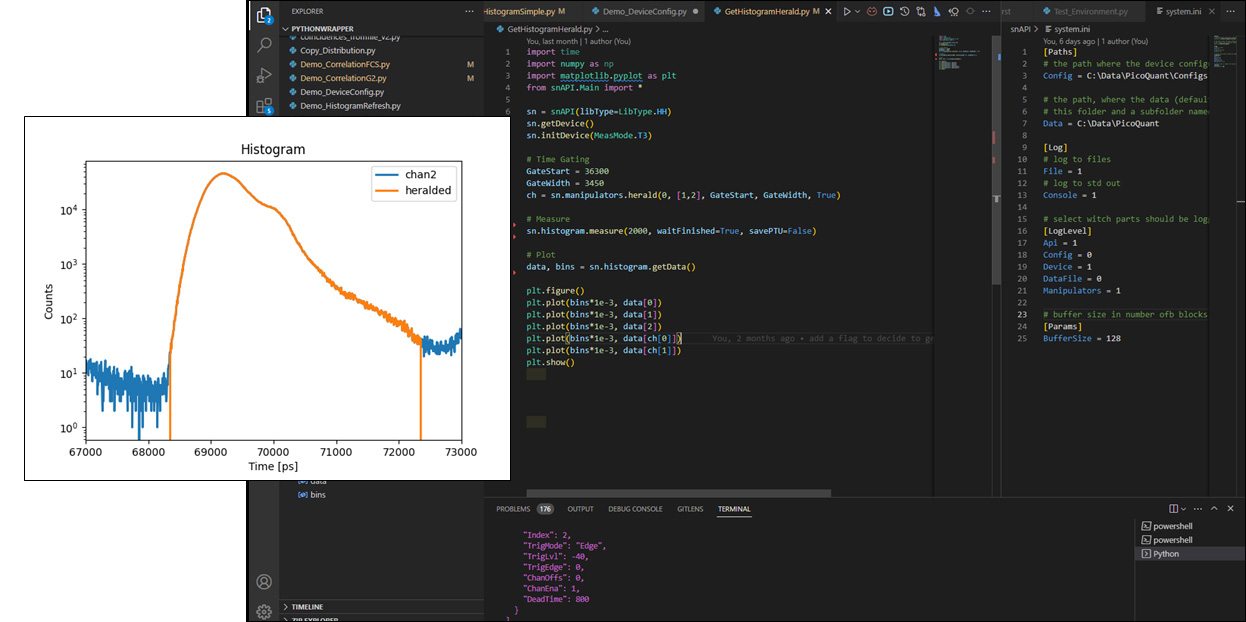
Task: Select the second powershell terminal
Action: click(x=1190, y=540)
